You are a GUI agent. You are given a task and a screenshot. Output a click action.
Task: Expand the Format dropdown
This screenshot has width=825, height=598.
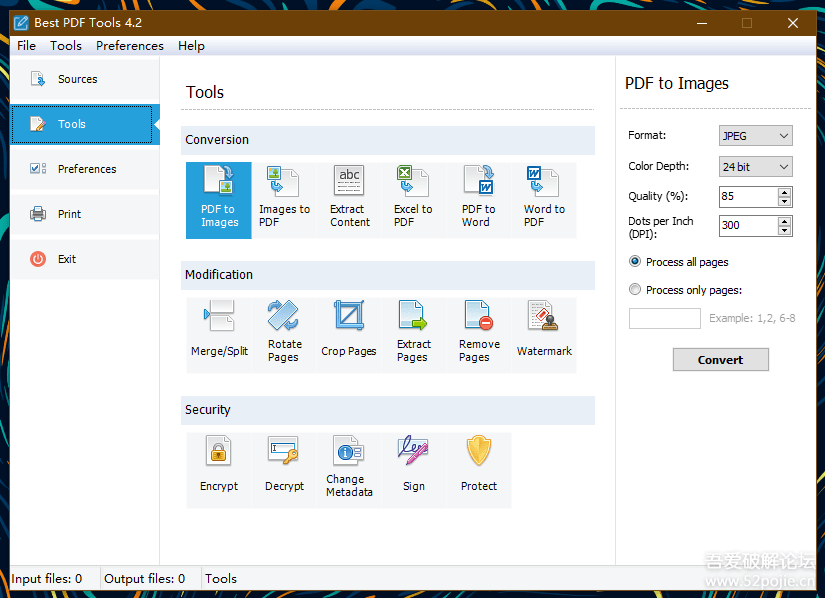[756, 136]
